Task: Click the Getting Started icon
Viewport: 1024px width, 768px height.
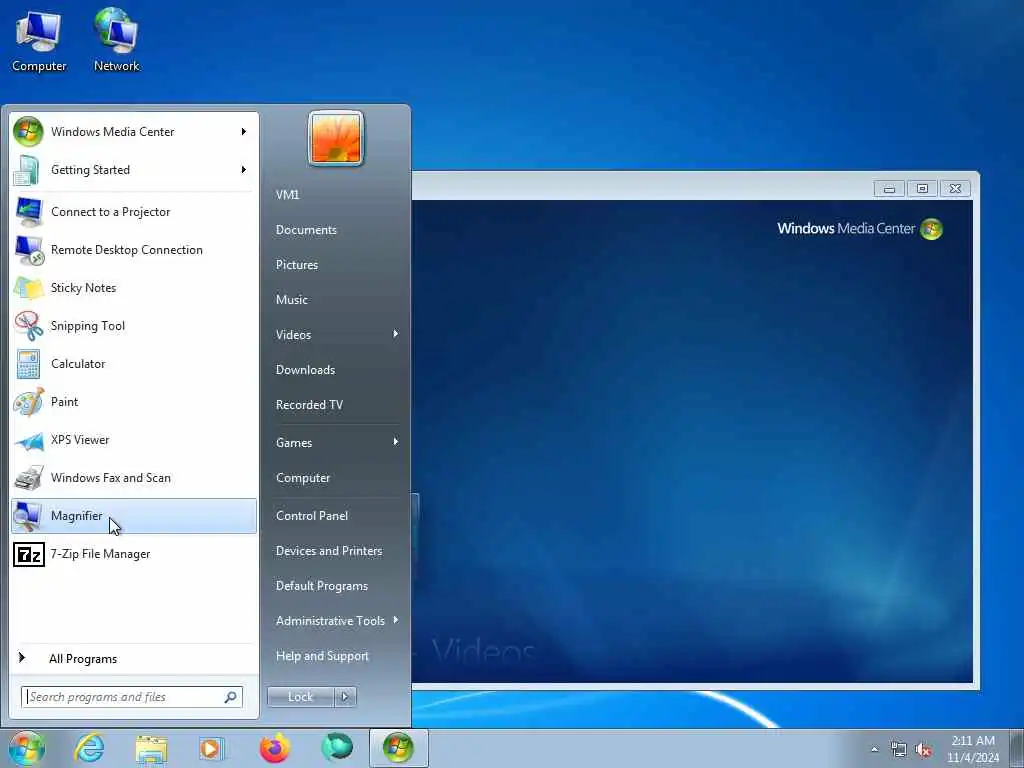Action: pos(28,170)
